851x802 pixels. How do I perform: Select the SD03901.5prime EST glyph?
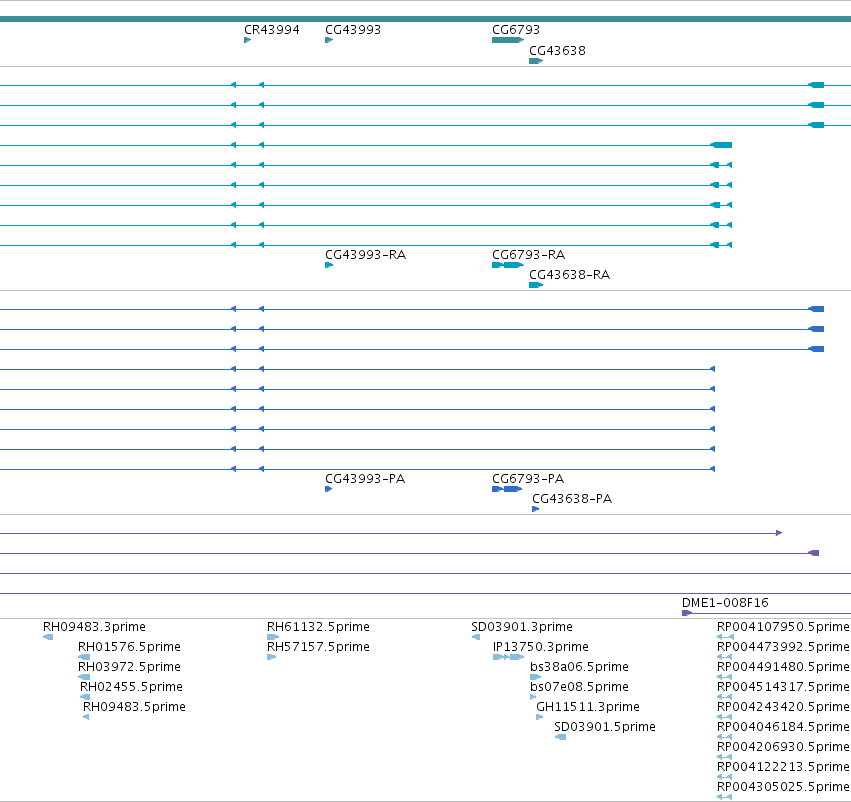click(561, 737)
